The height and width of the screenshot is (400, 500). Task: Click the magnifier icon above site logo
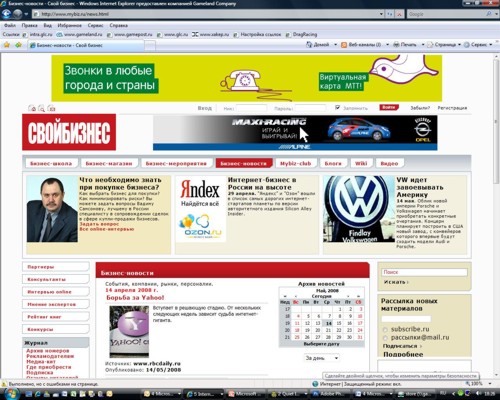tap(41, 108)
